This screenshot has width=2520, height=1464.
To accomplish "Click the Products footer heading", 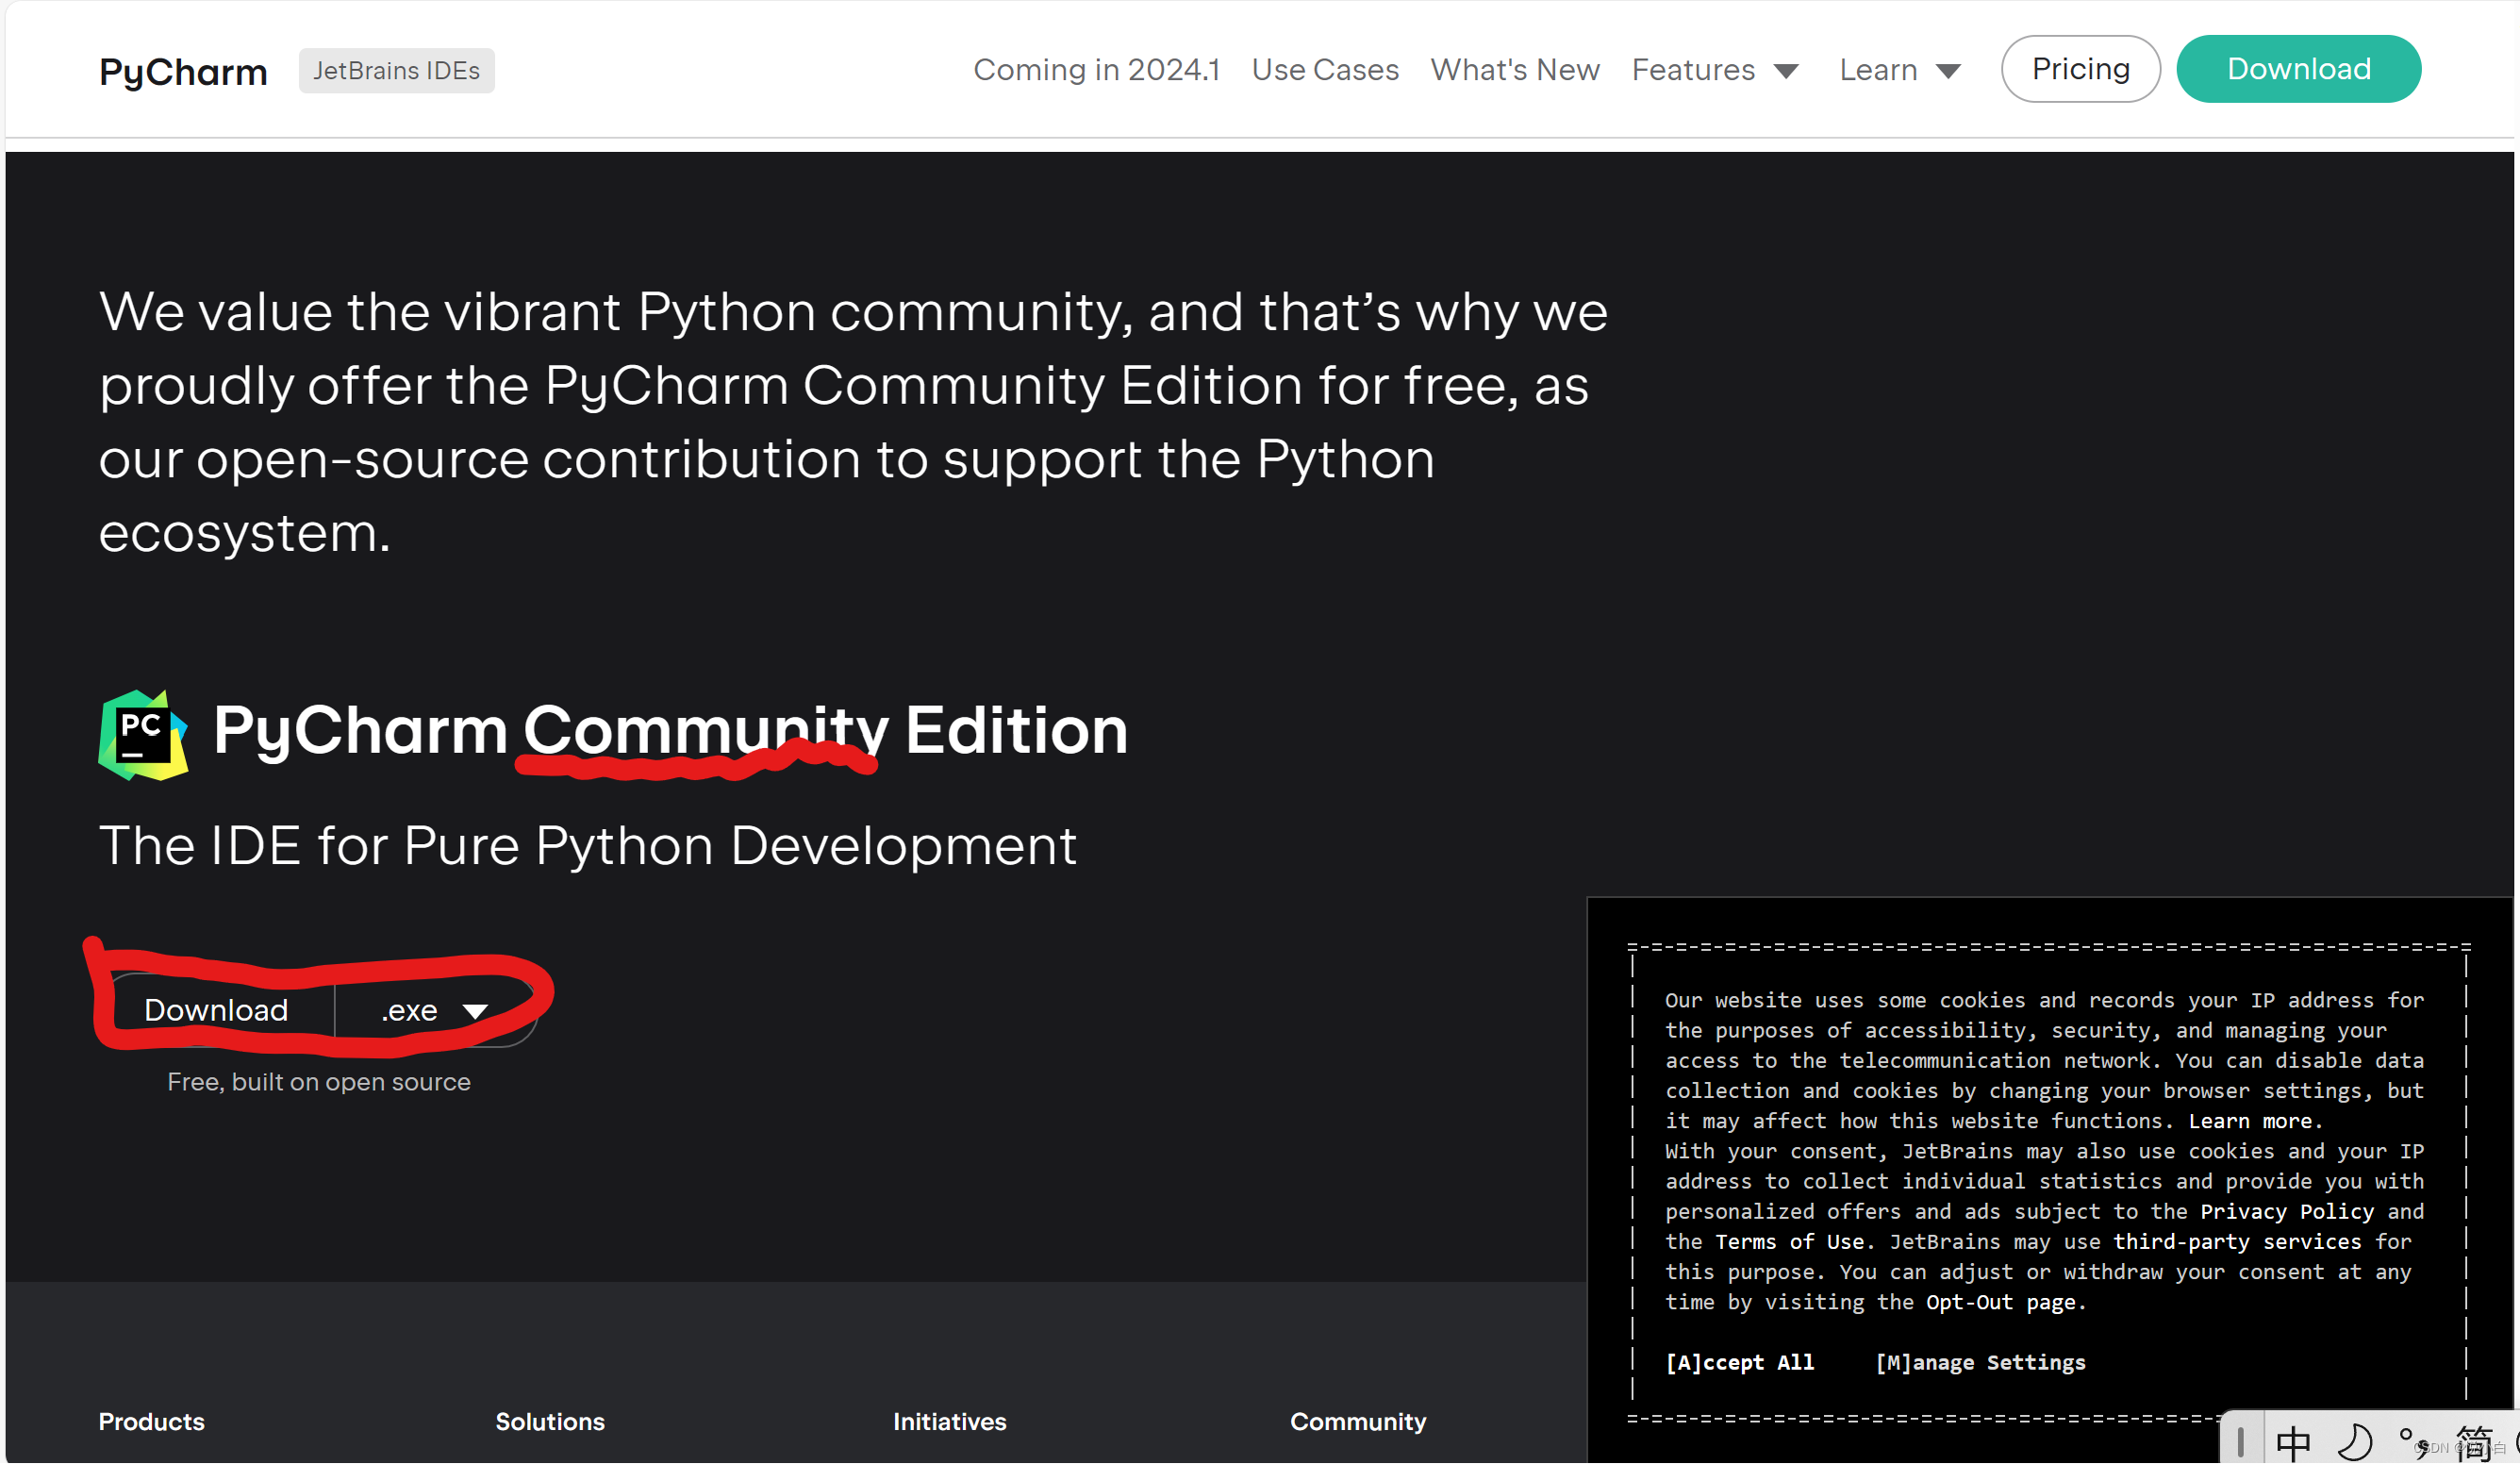I will [x=151, y=1422].
